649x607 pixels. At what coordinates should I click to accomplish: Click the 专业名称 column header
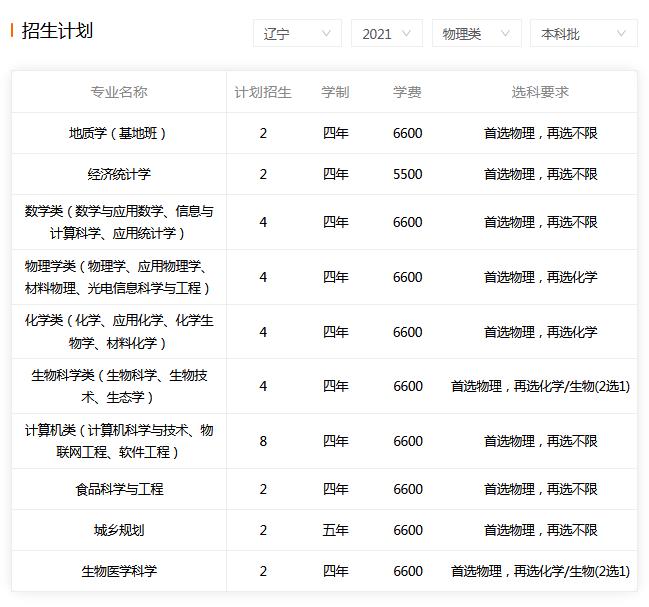click(119, 92)
